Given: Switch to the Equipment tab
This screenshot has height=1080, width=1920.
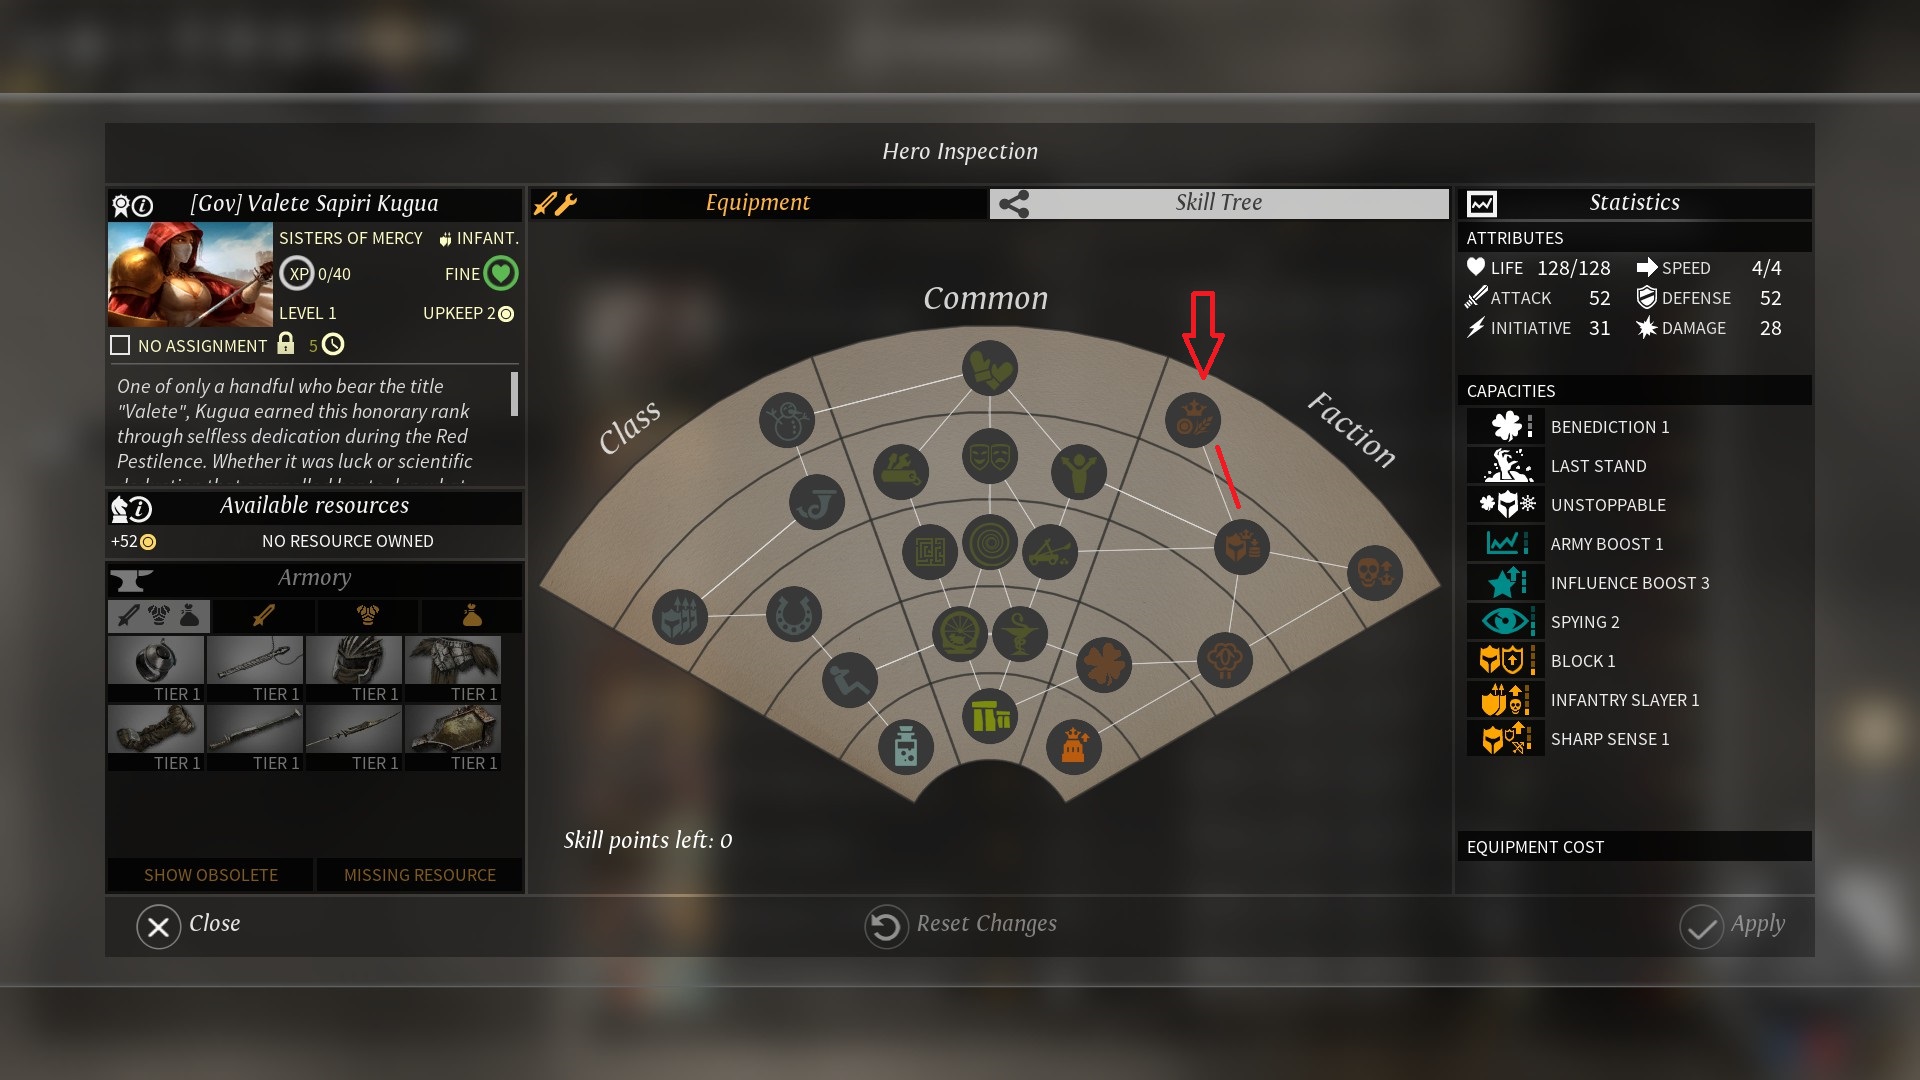Looking at the screenshot, I should point(759,203).
